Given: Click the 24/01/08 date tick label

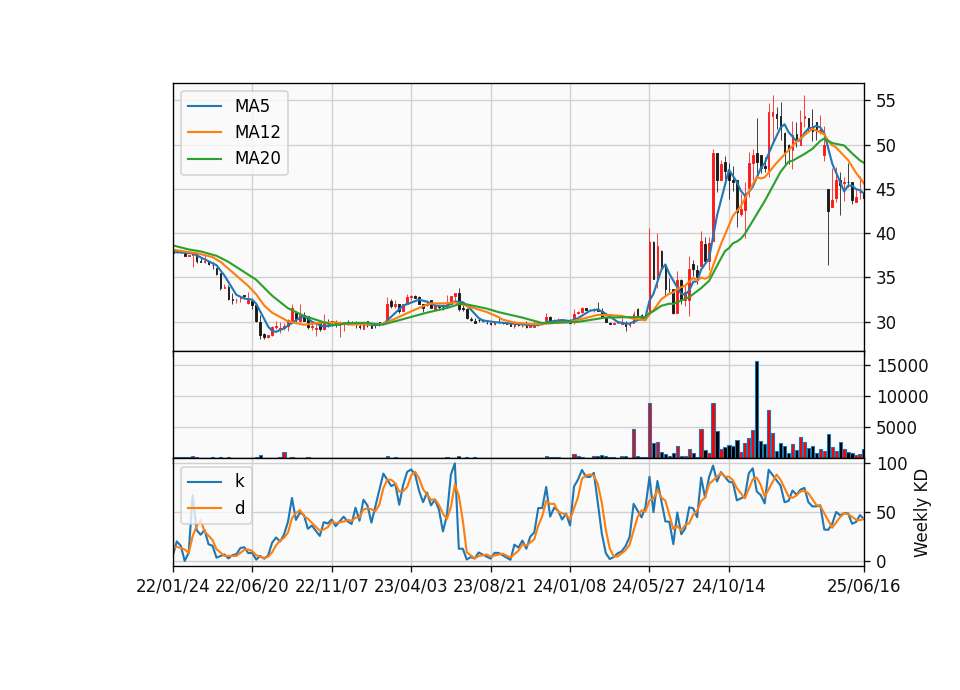Looking at the screenshot, I should coord(570,586).
